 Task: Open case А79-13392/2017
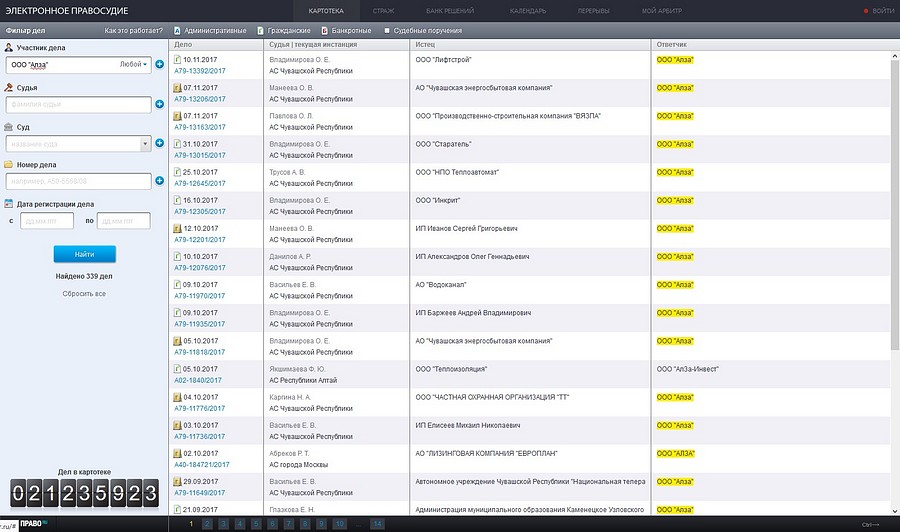point(200,71)
